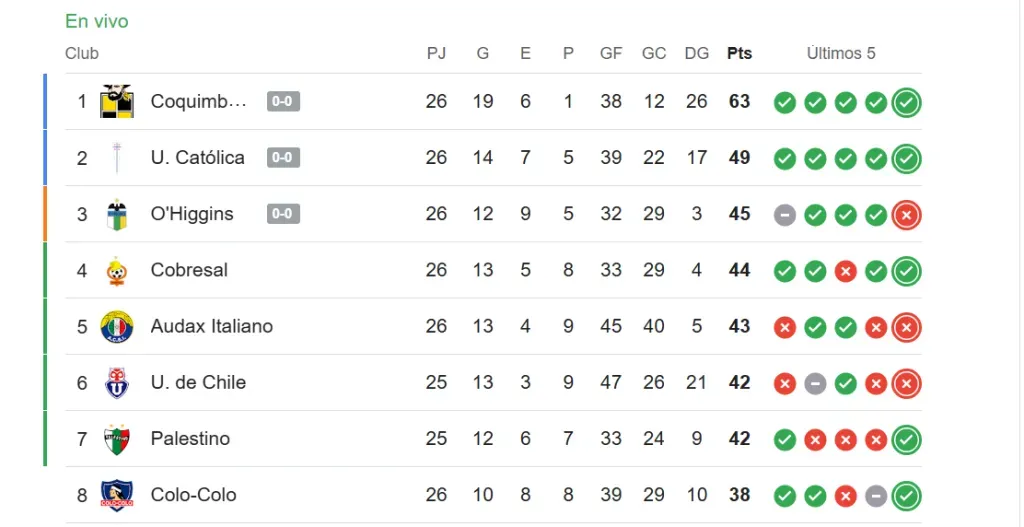Open O'Higgins' live 0-0 score badge
This screenshot has width=1024, height=527.
pyautogui.click(x=284, y=214)
